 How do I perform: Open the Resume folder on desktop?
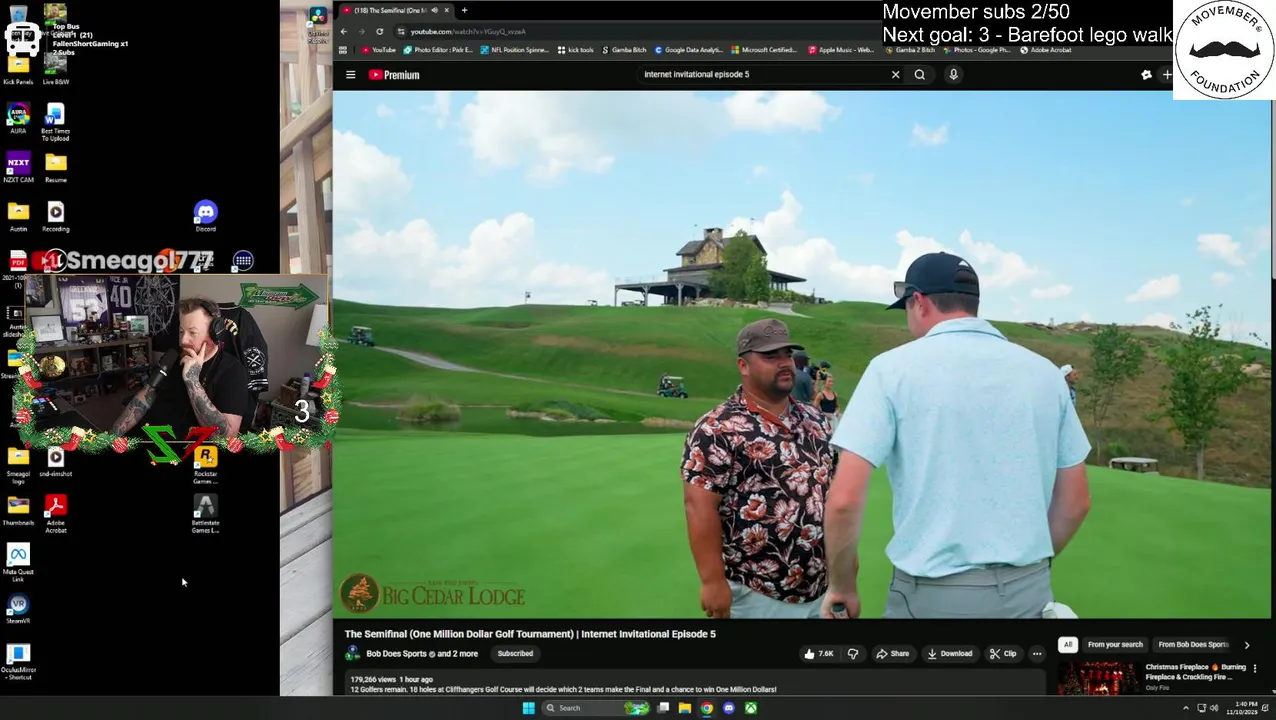pyautogui.click(x=56, y=167)
